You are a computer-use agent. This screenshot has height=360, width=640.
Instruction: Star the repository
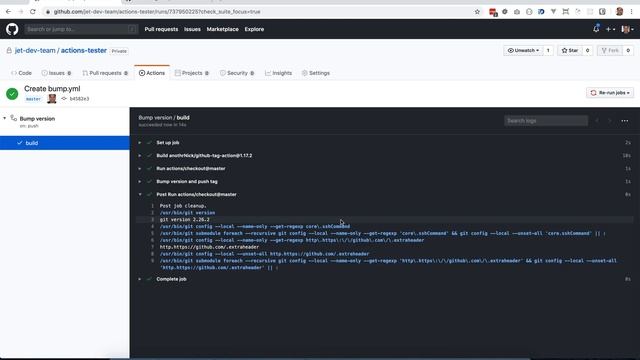pos(570,50)
